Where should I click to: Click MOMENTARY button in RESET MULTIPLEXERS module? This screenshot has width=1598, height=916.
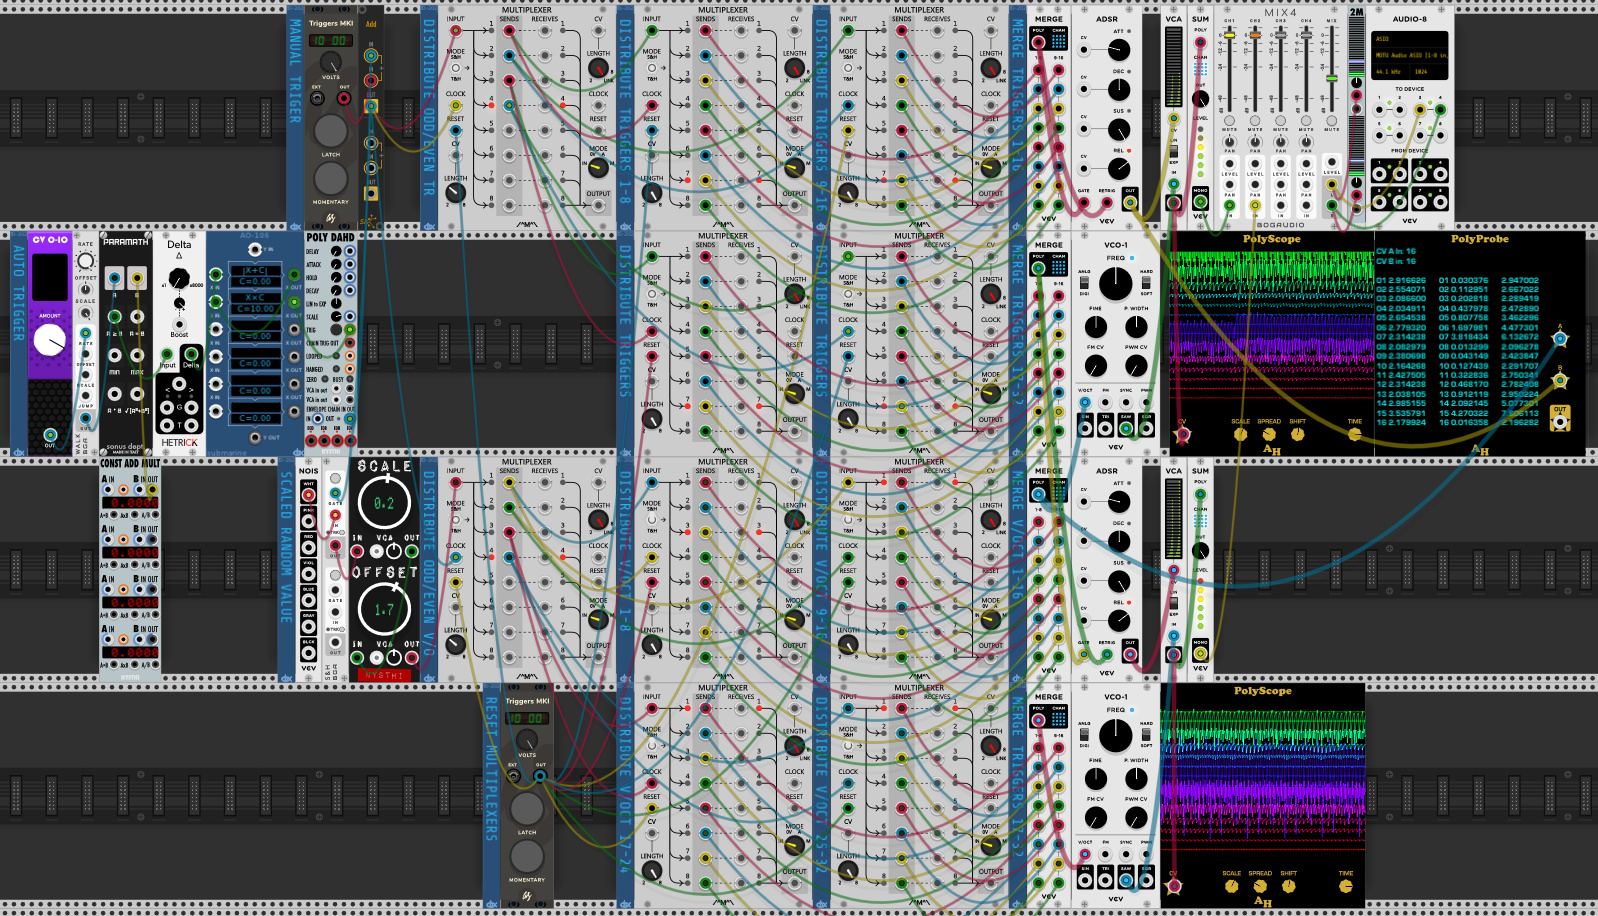527,856
